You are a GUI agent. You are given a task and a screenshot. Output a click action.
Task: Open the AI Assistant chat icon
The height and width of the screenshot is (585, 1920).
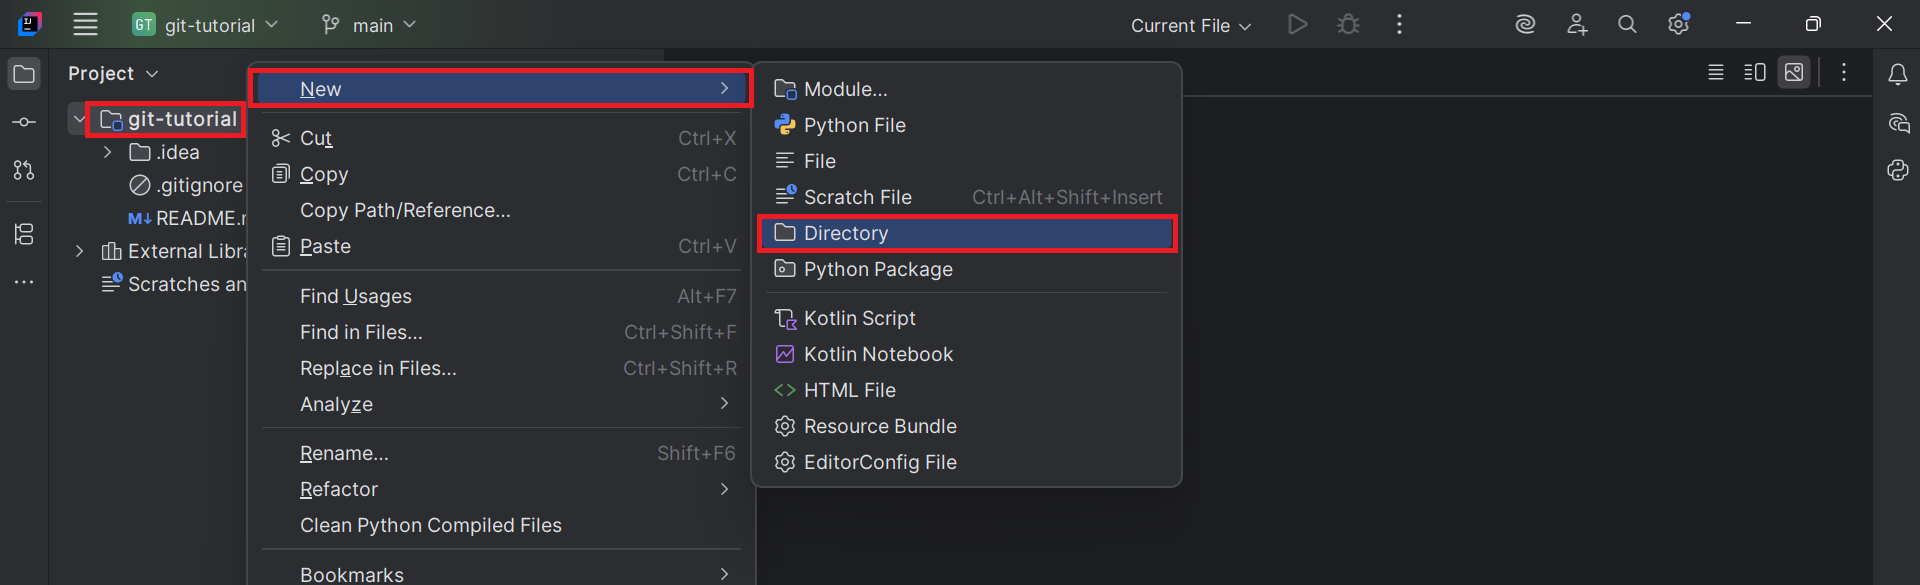coord(1897,123)
